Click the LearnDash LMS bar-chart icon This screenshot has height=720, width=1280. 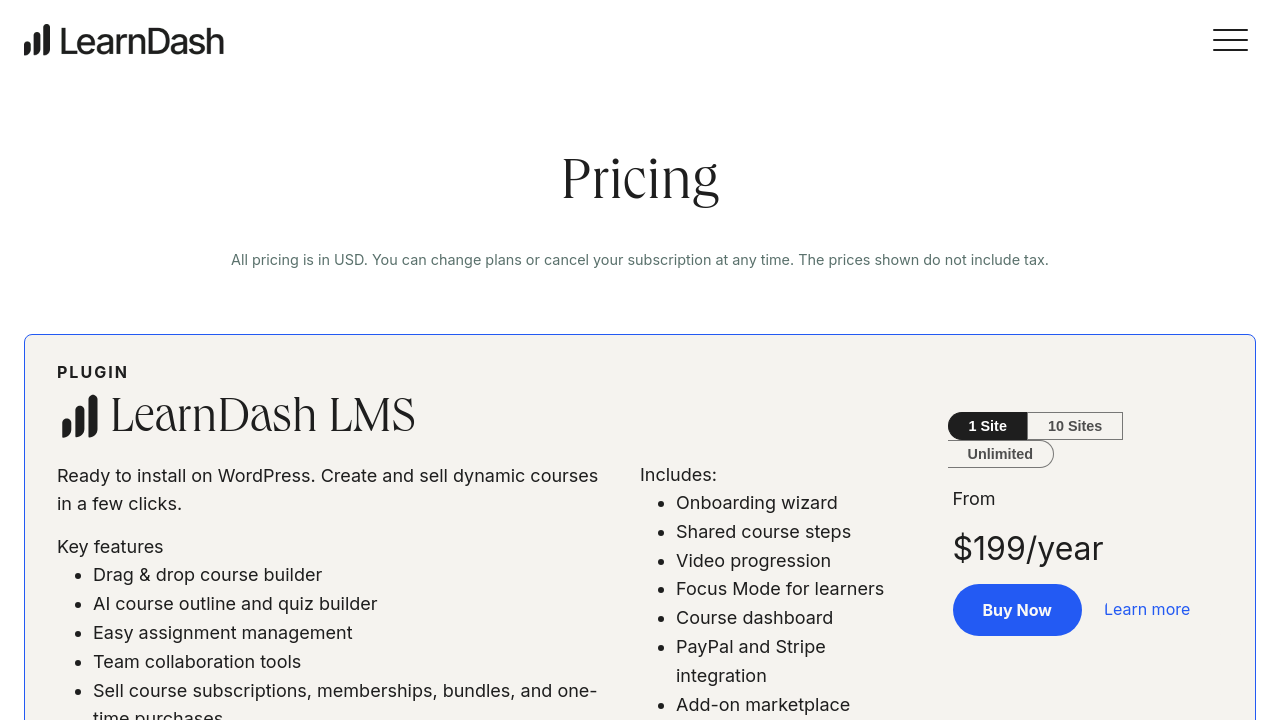pyautogui.click(x=80, y=416)
